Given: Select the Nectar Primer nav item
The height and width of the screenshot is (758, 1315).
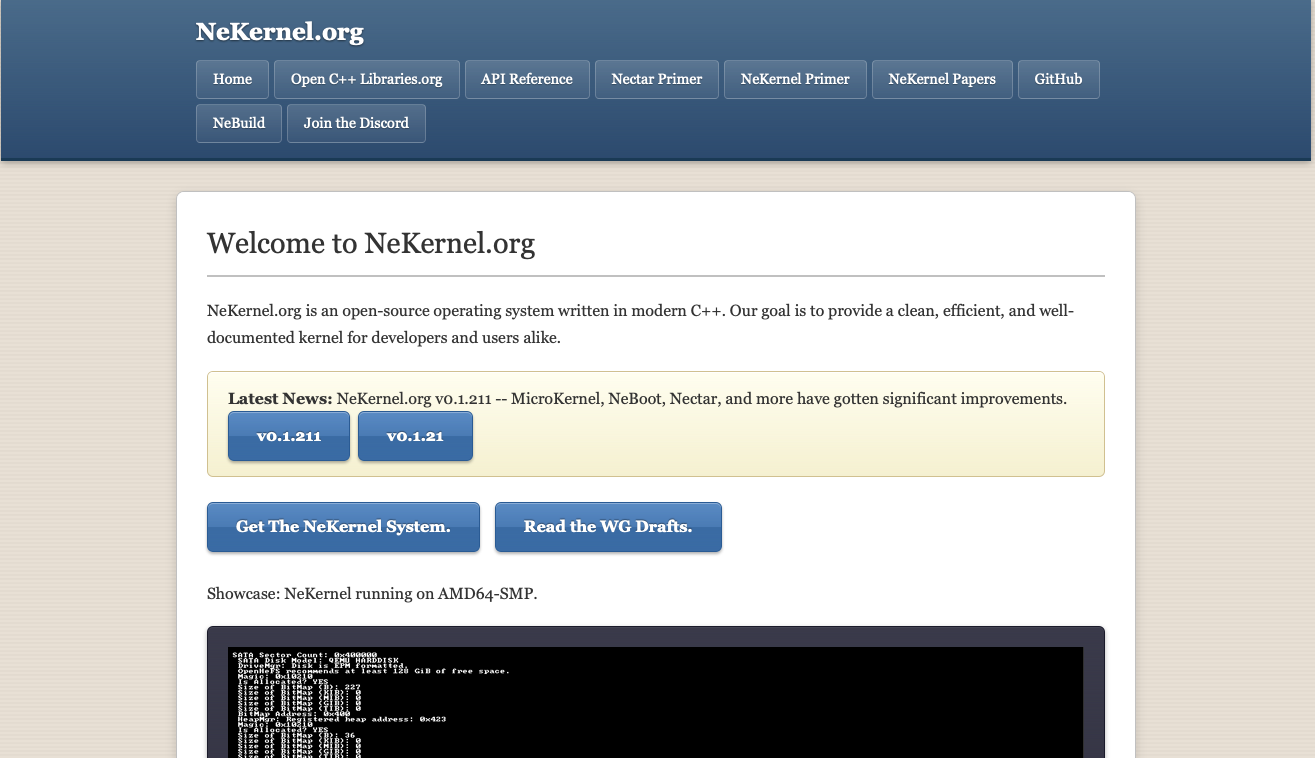Looking at the screenshot, I should pos(656,79).
